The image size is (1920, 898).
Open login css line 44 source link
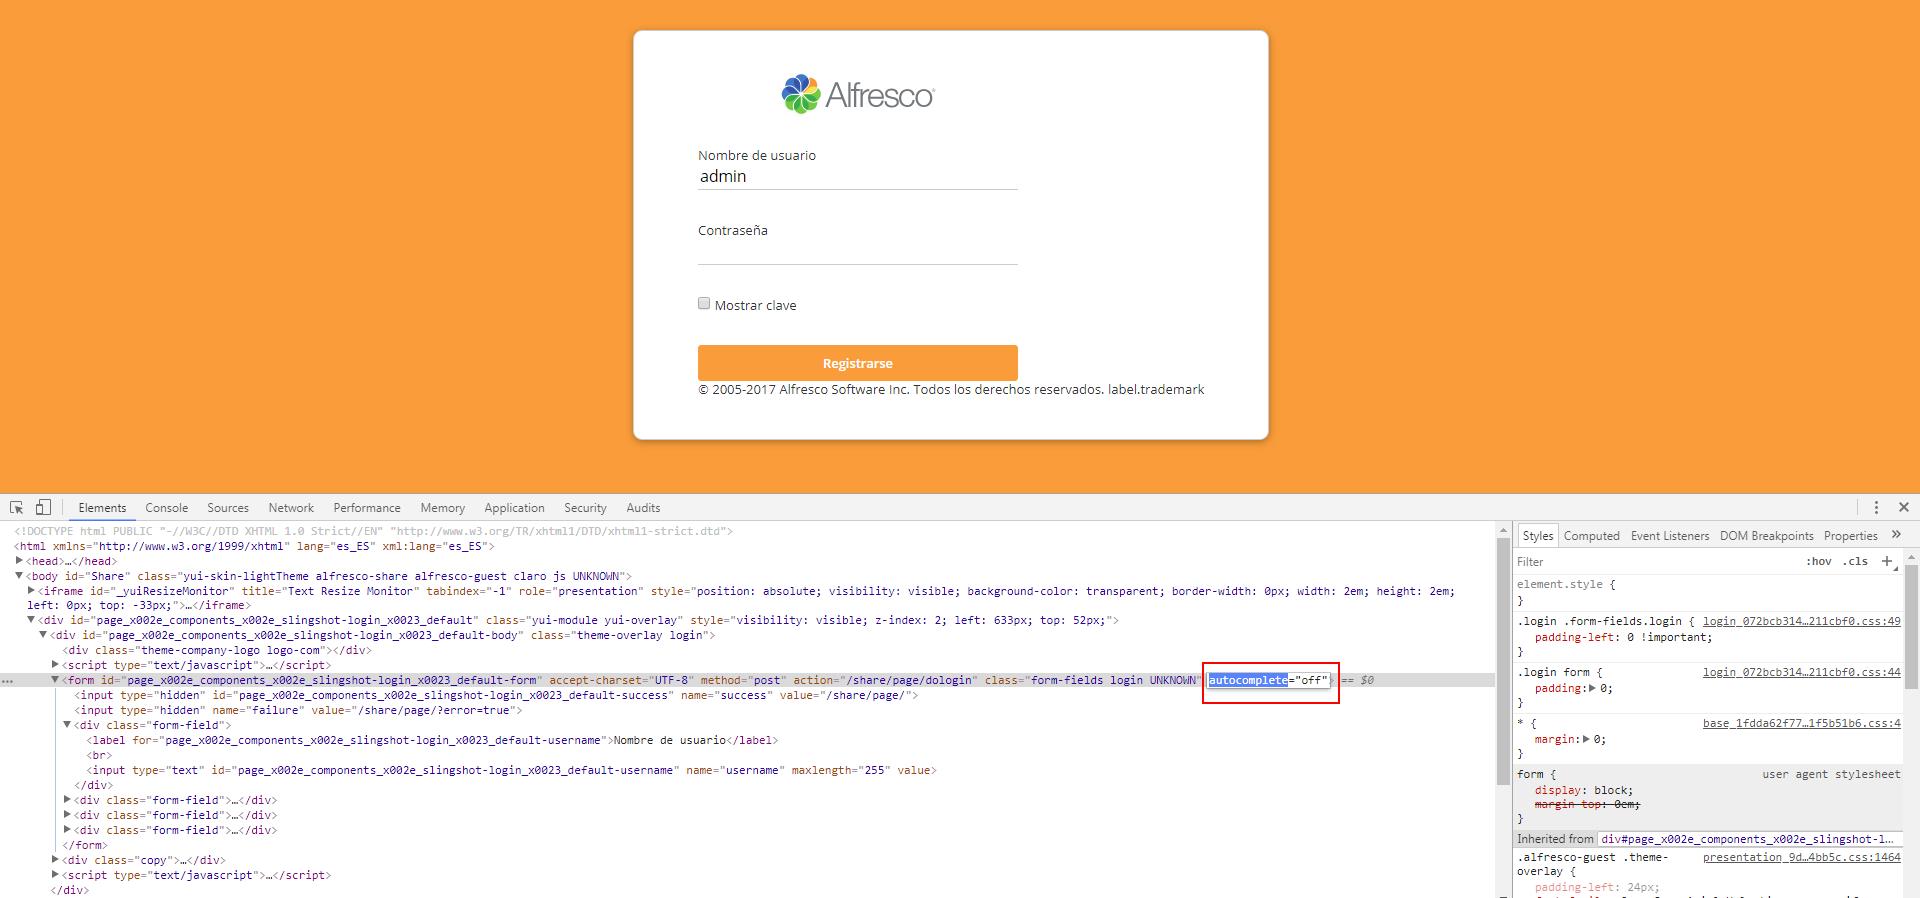point(1801,672)
